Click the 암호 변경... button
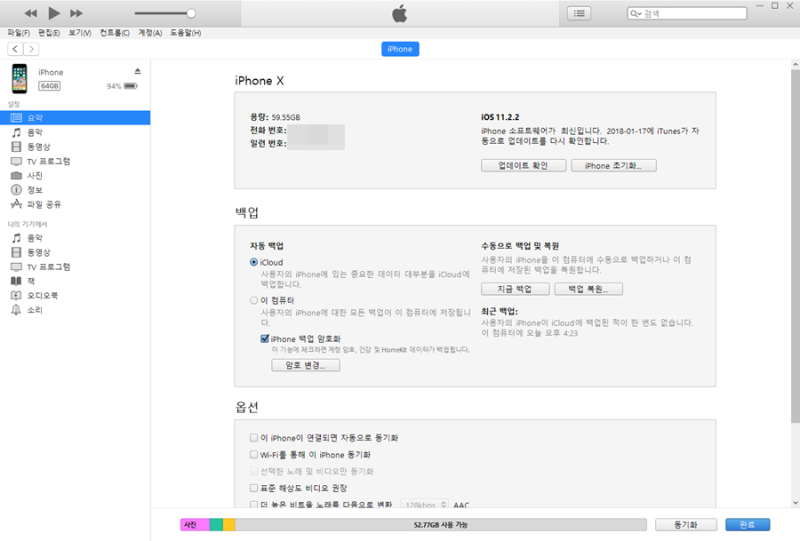This screenshot has height=541, width=800. point(306,365)
